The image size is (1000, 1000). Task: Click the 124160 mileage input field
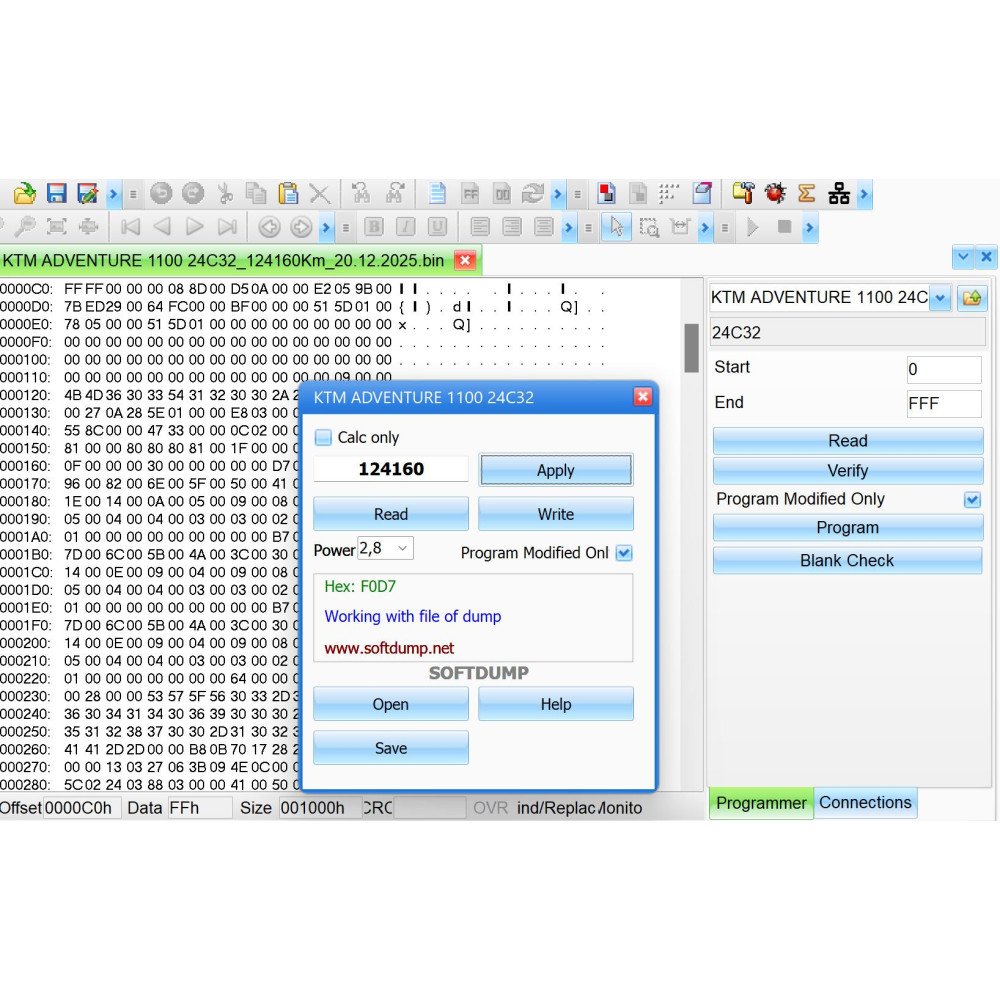point(390,469)
